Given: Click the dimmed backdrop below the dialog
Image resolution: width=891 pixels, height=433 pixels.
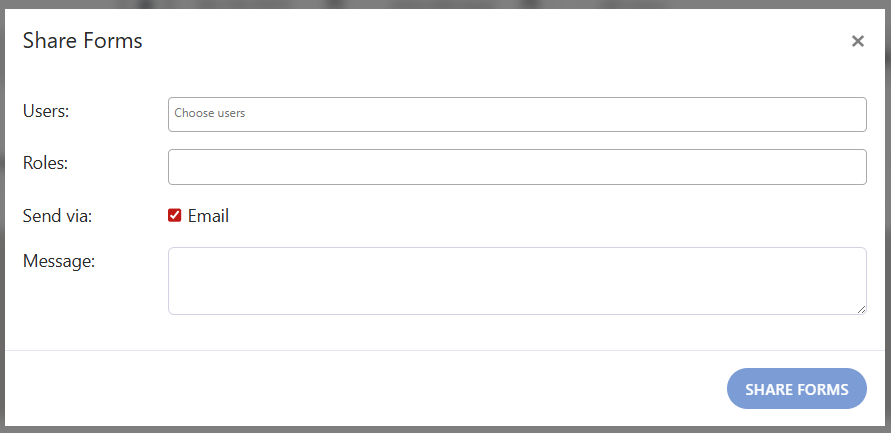Looking at the screenshot, I should [445, 430].
